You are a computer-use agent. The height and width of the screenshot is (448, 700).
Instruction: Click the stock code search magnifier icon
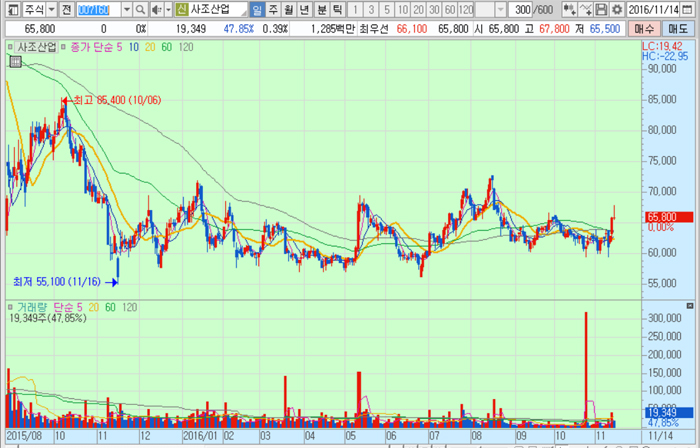click(141, 9)
